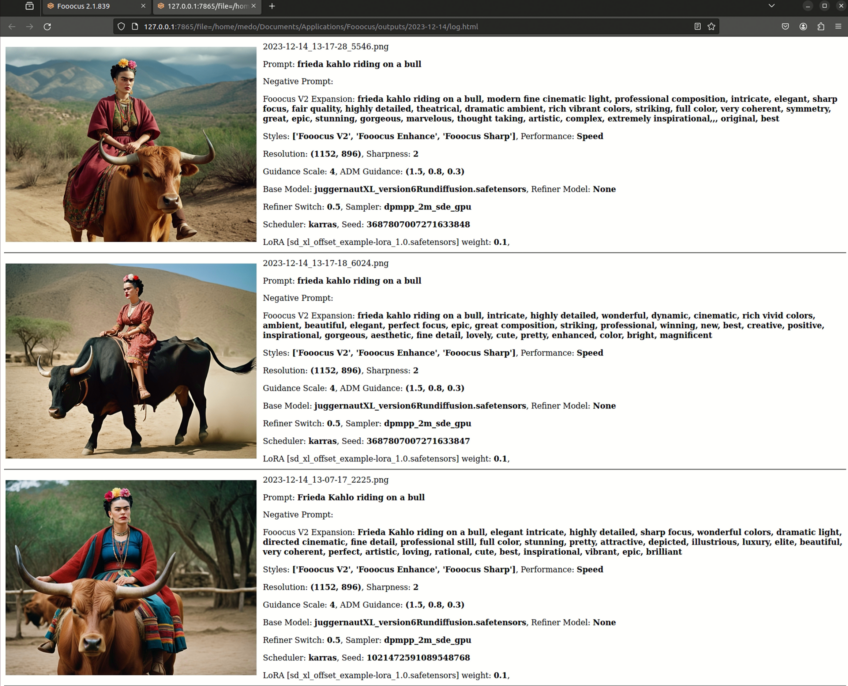Open the Firefox account menu

(803, 27)
